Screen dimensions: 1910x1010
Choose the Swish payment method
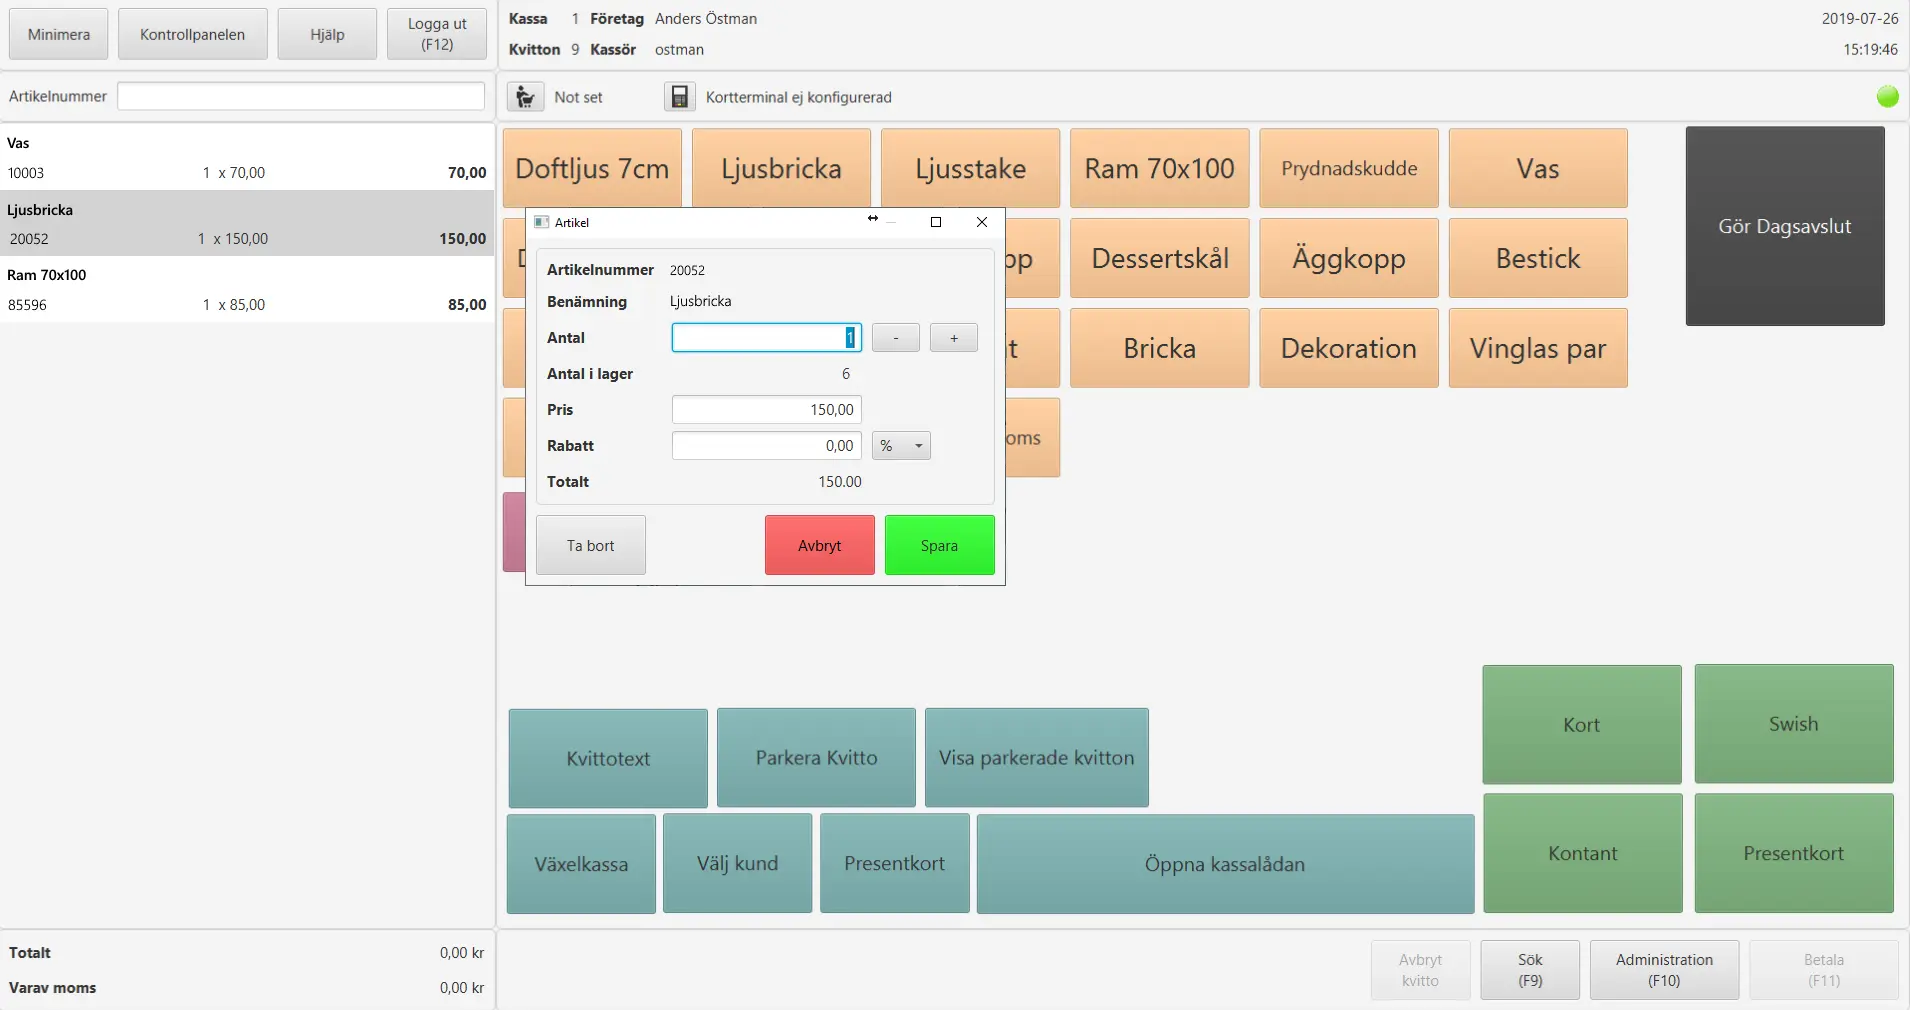(x=1793, y=724)
